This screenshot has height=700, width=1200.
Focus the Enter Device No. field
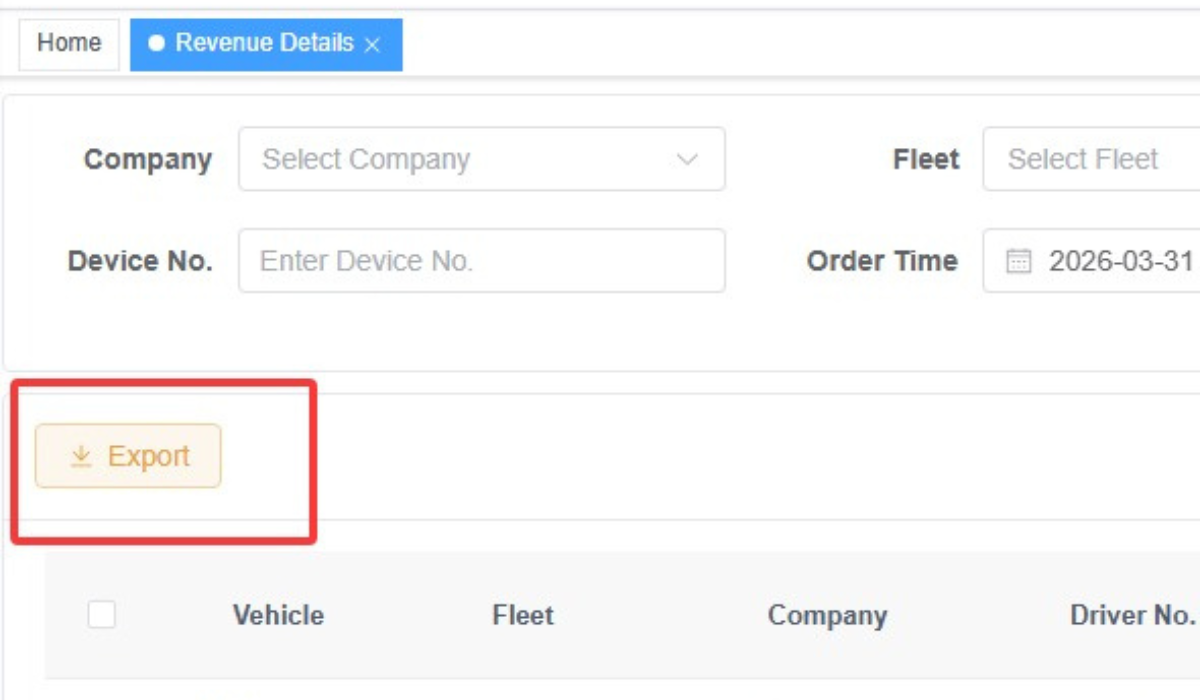click(481, 261)
